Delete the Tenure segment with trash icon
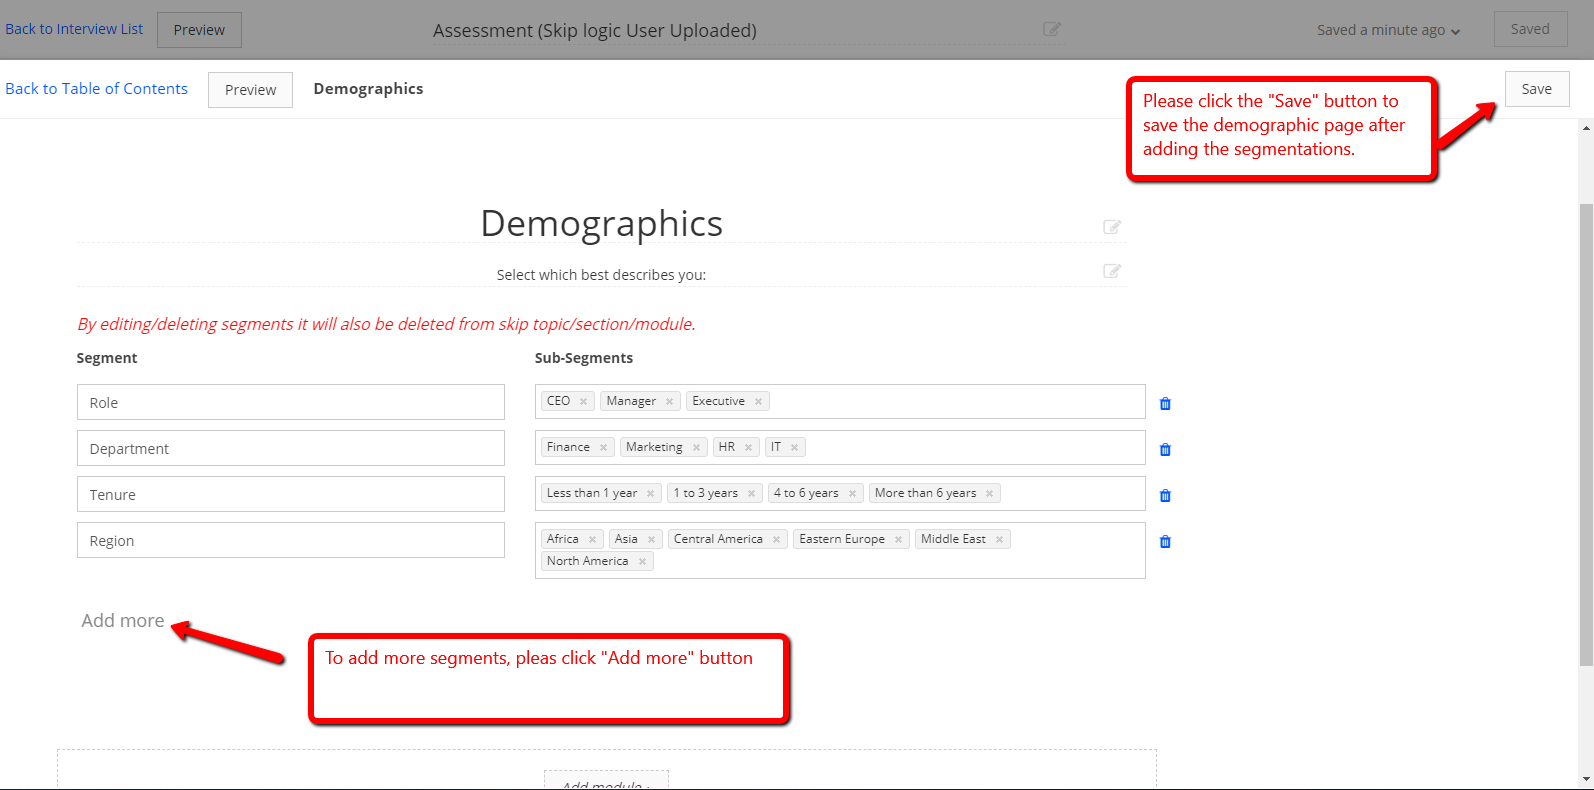 pos(1165,496)
